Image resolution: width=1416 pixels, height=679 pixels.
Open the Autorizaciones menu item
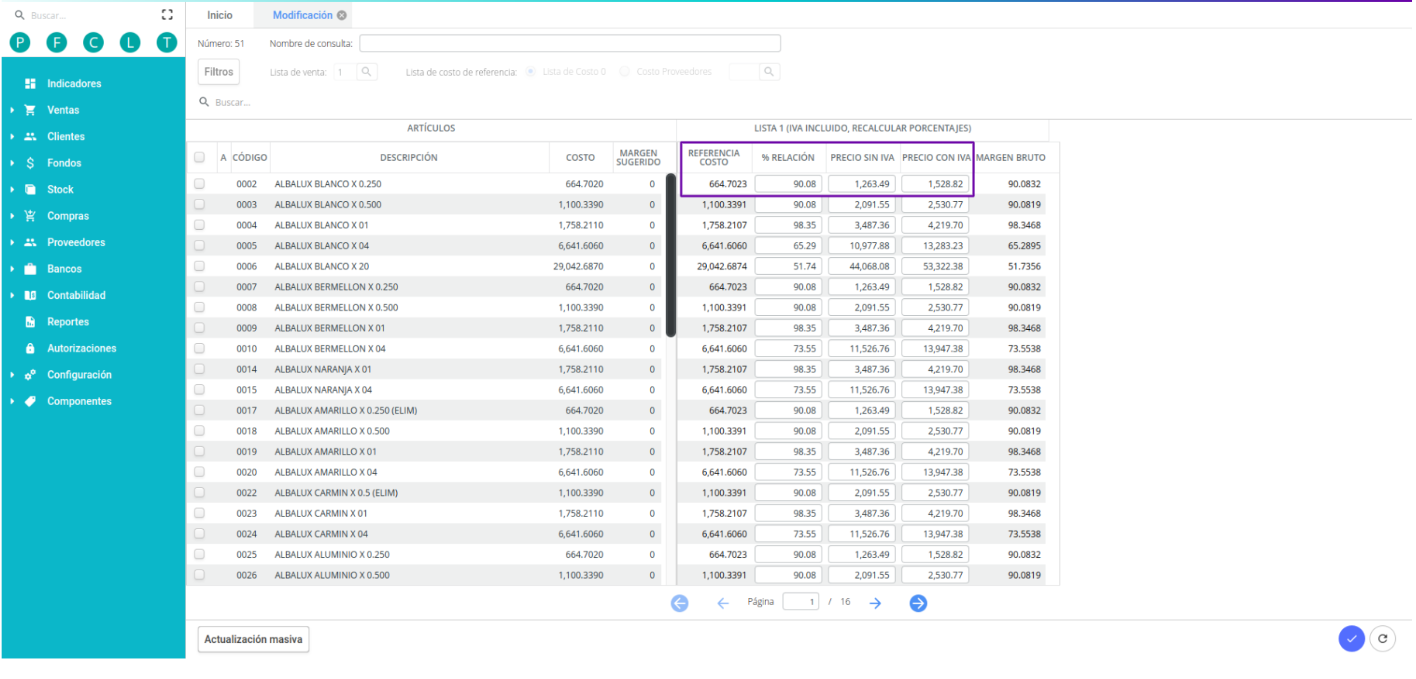pyautogui.click(x=82, y=349)
